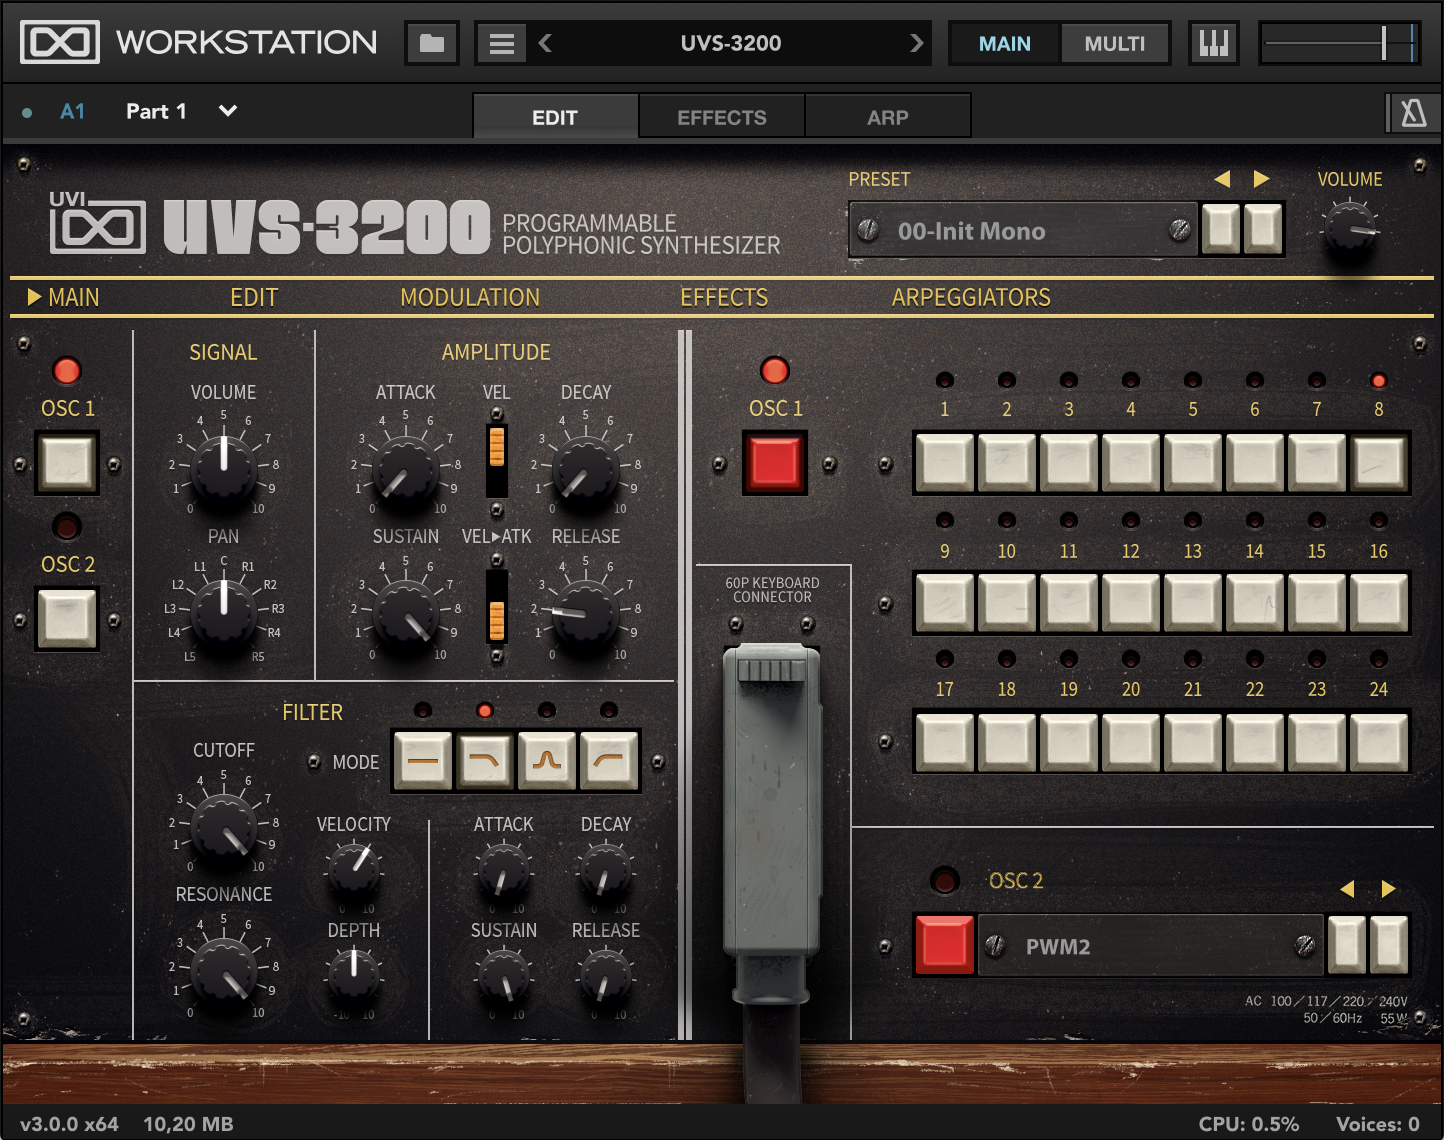Click the UVI Workstation logo
1444x1140 pixels.
(198, 42)
